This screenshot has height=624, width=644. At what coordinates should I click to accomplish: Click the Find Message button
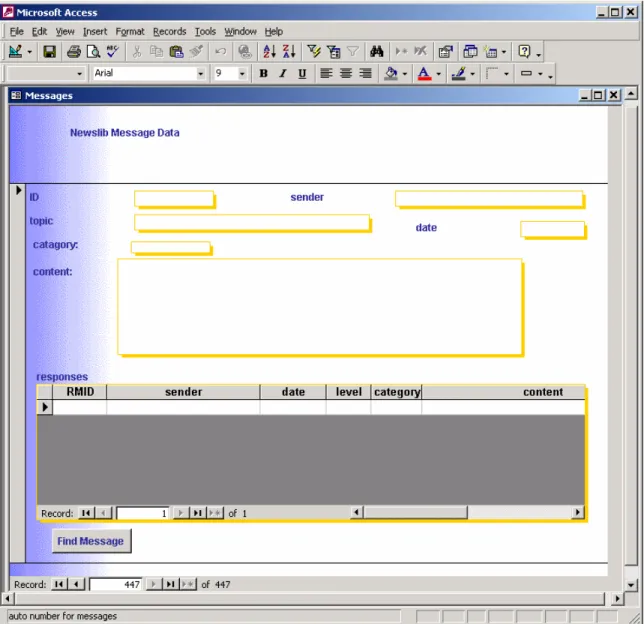click(91, 541)
